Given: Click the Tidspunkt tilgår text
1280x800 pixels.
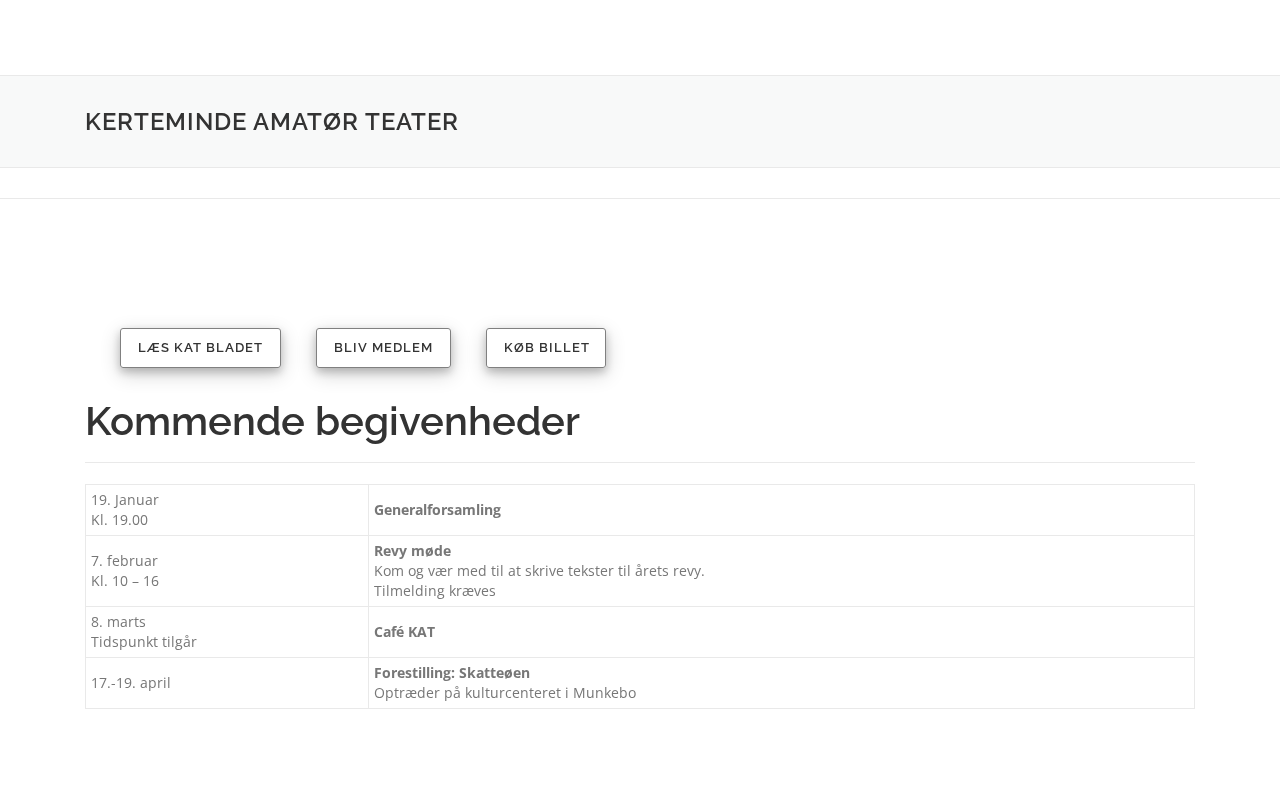Looking at the screenshot, I should click(144, 642).
